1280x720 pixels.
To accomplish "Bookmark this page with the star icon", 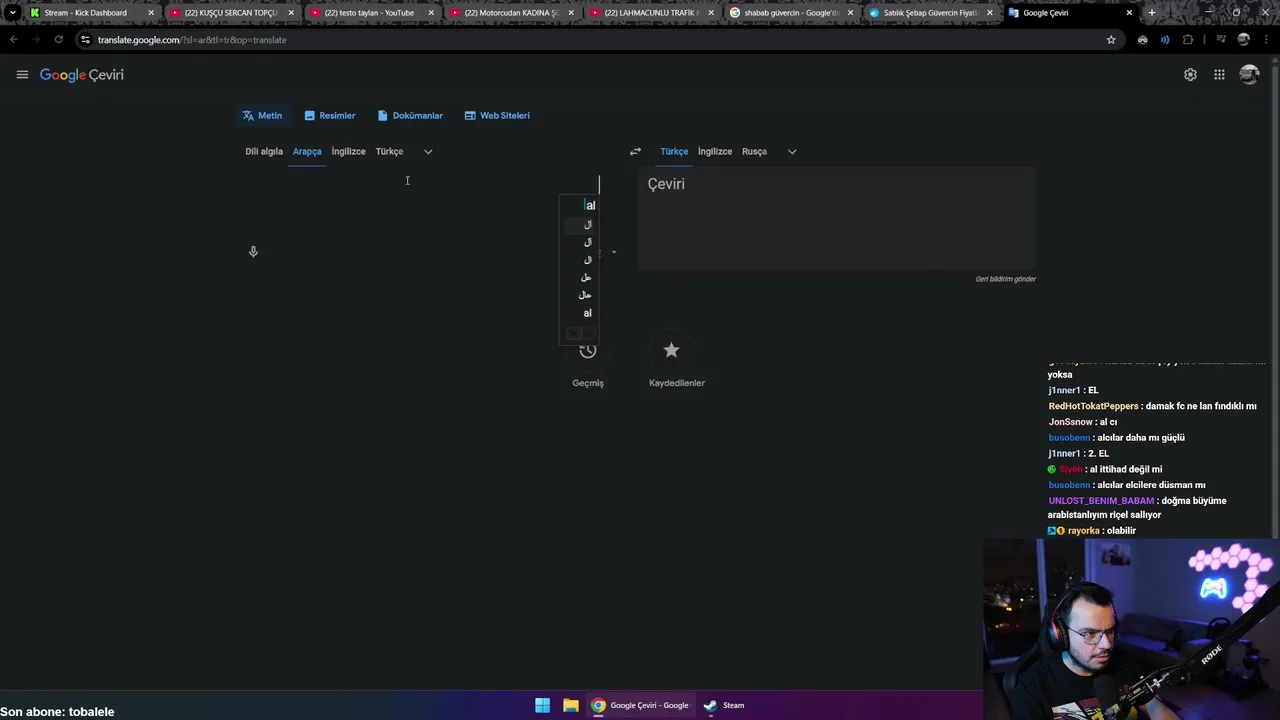I will (x=1111, y=40).
